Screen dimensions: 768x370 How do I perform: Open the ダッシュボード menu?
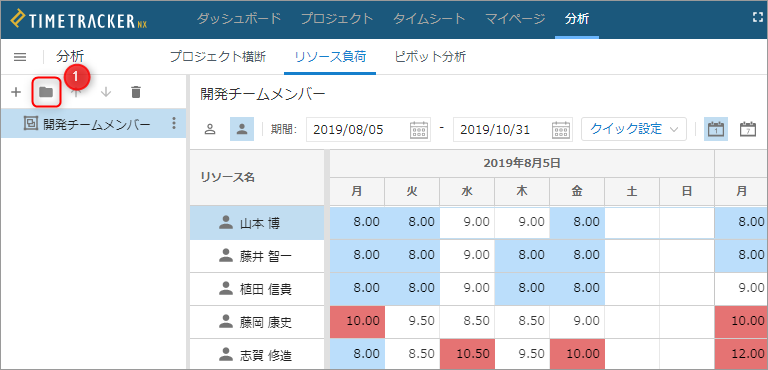coord(239,19)
